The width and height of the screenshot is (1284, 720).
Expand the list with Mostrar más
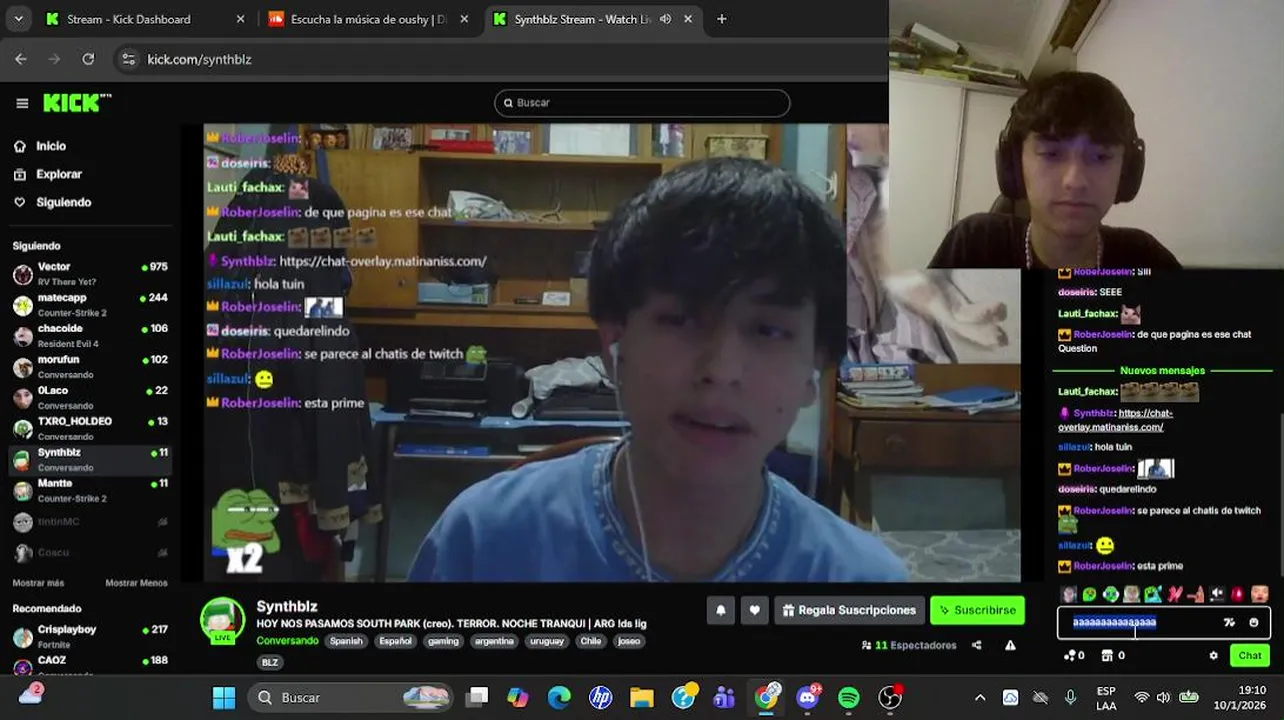[38, 583]
